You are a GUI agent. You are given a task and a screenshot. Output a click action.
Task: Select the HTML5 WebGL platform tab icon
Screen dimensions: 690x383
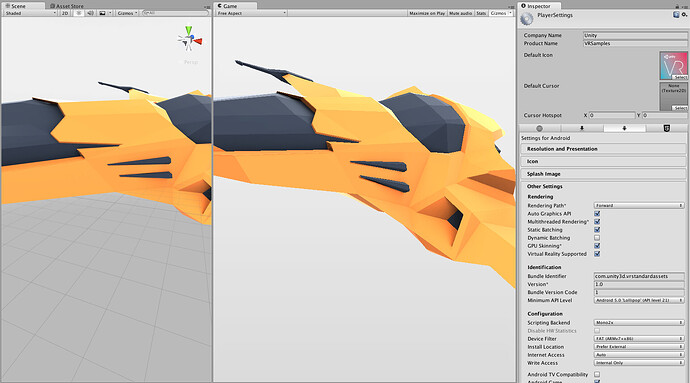(667, 128)
